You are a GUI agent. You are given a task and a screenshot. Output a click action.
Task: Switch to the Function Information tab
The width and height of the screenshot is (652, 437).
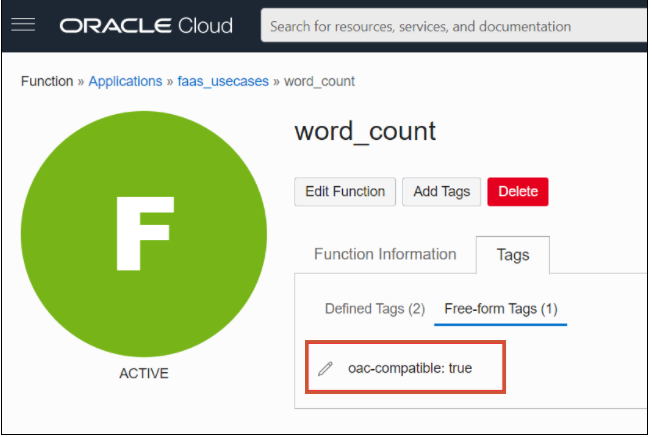385,254
